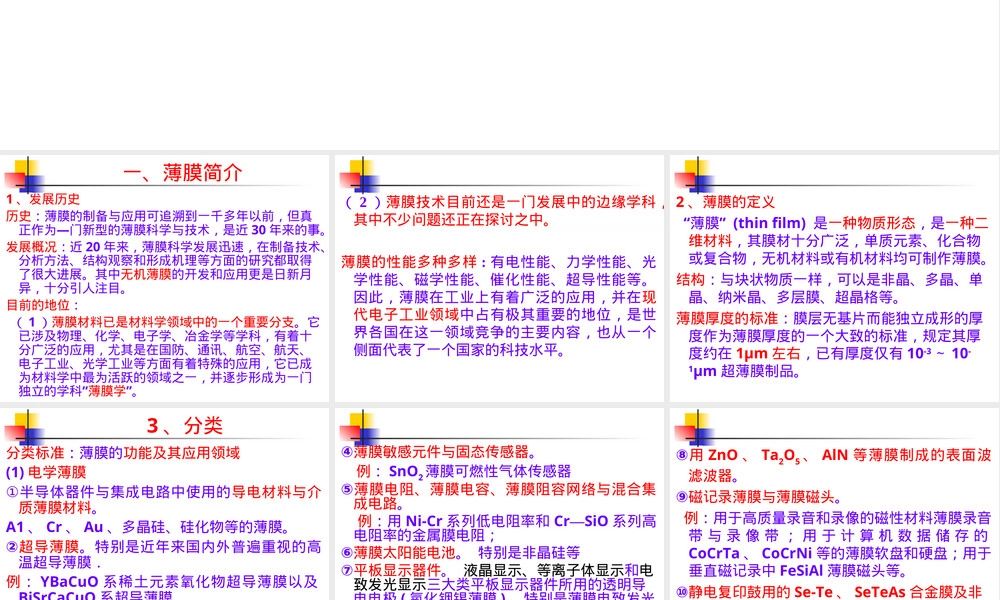Image resolution: width=1000 pixels, height=600 pixels.
Task: Open the slide titled 3、分类
Action: pyautogui.click(x=165, y=503)
